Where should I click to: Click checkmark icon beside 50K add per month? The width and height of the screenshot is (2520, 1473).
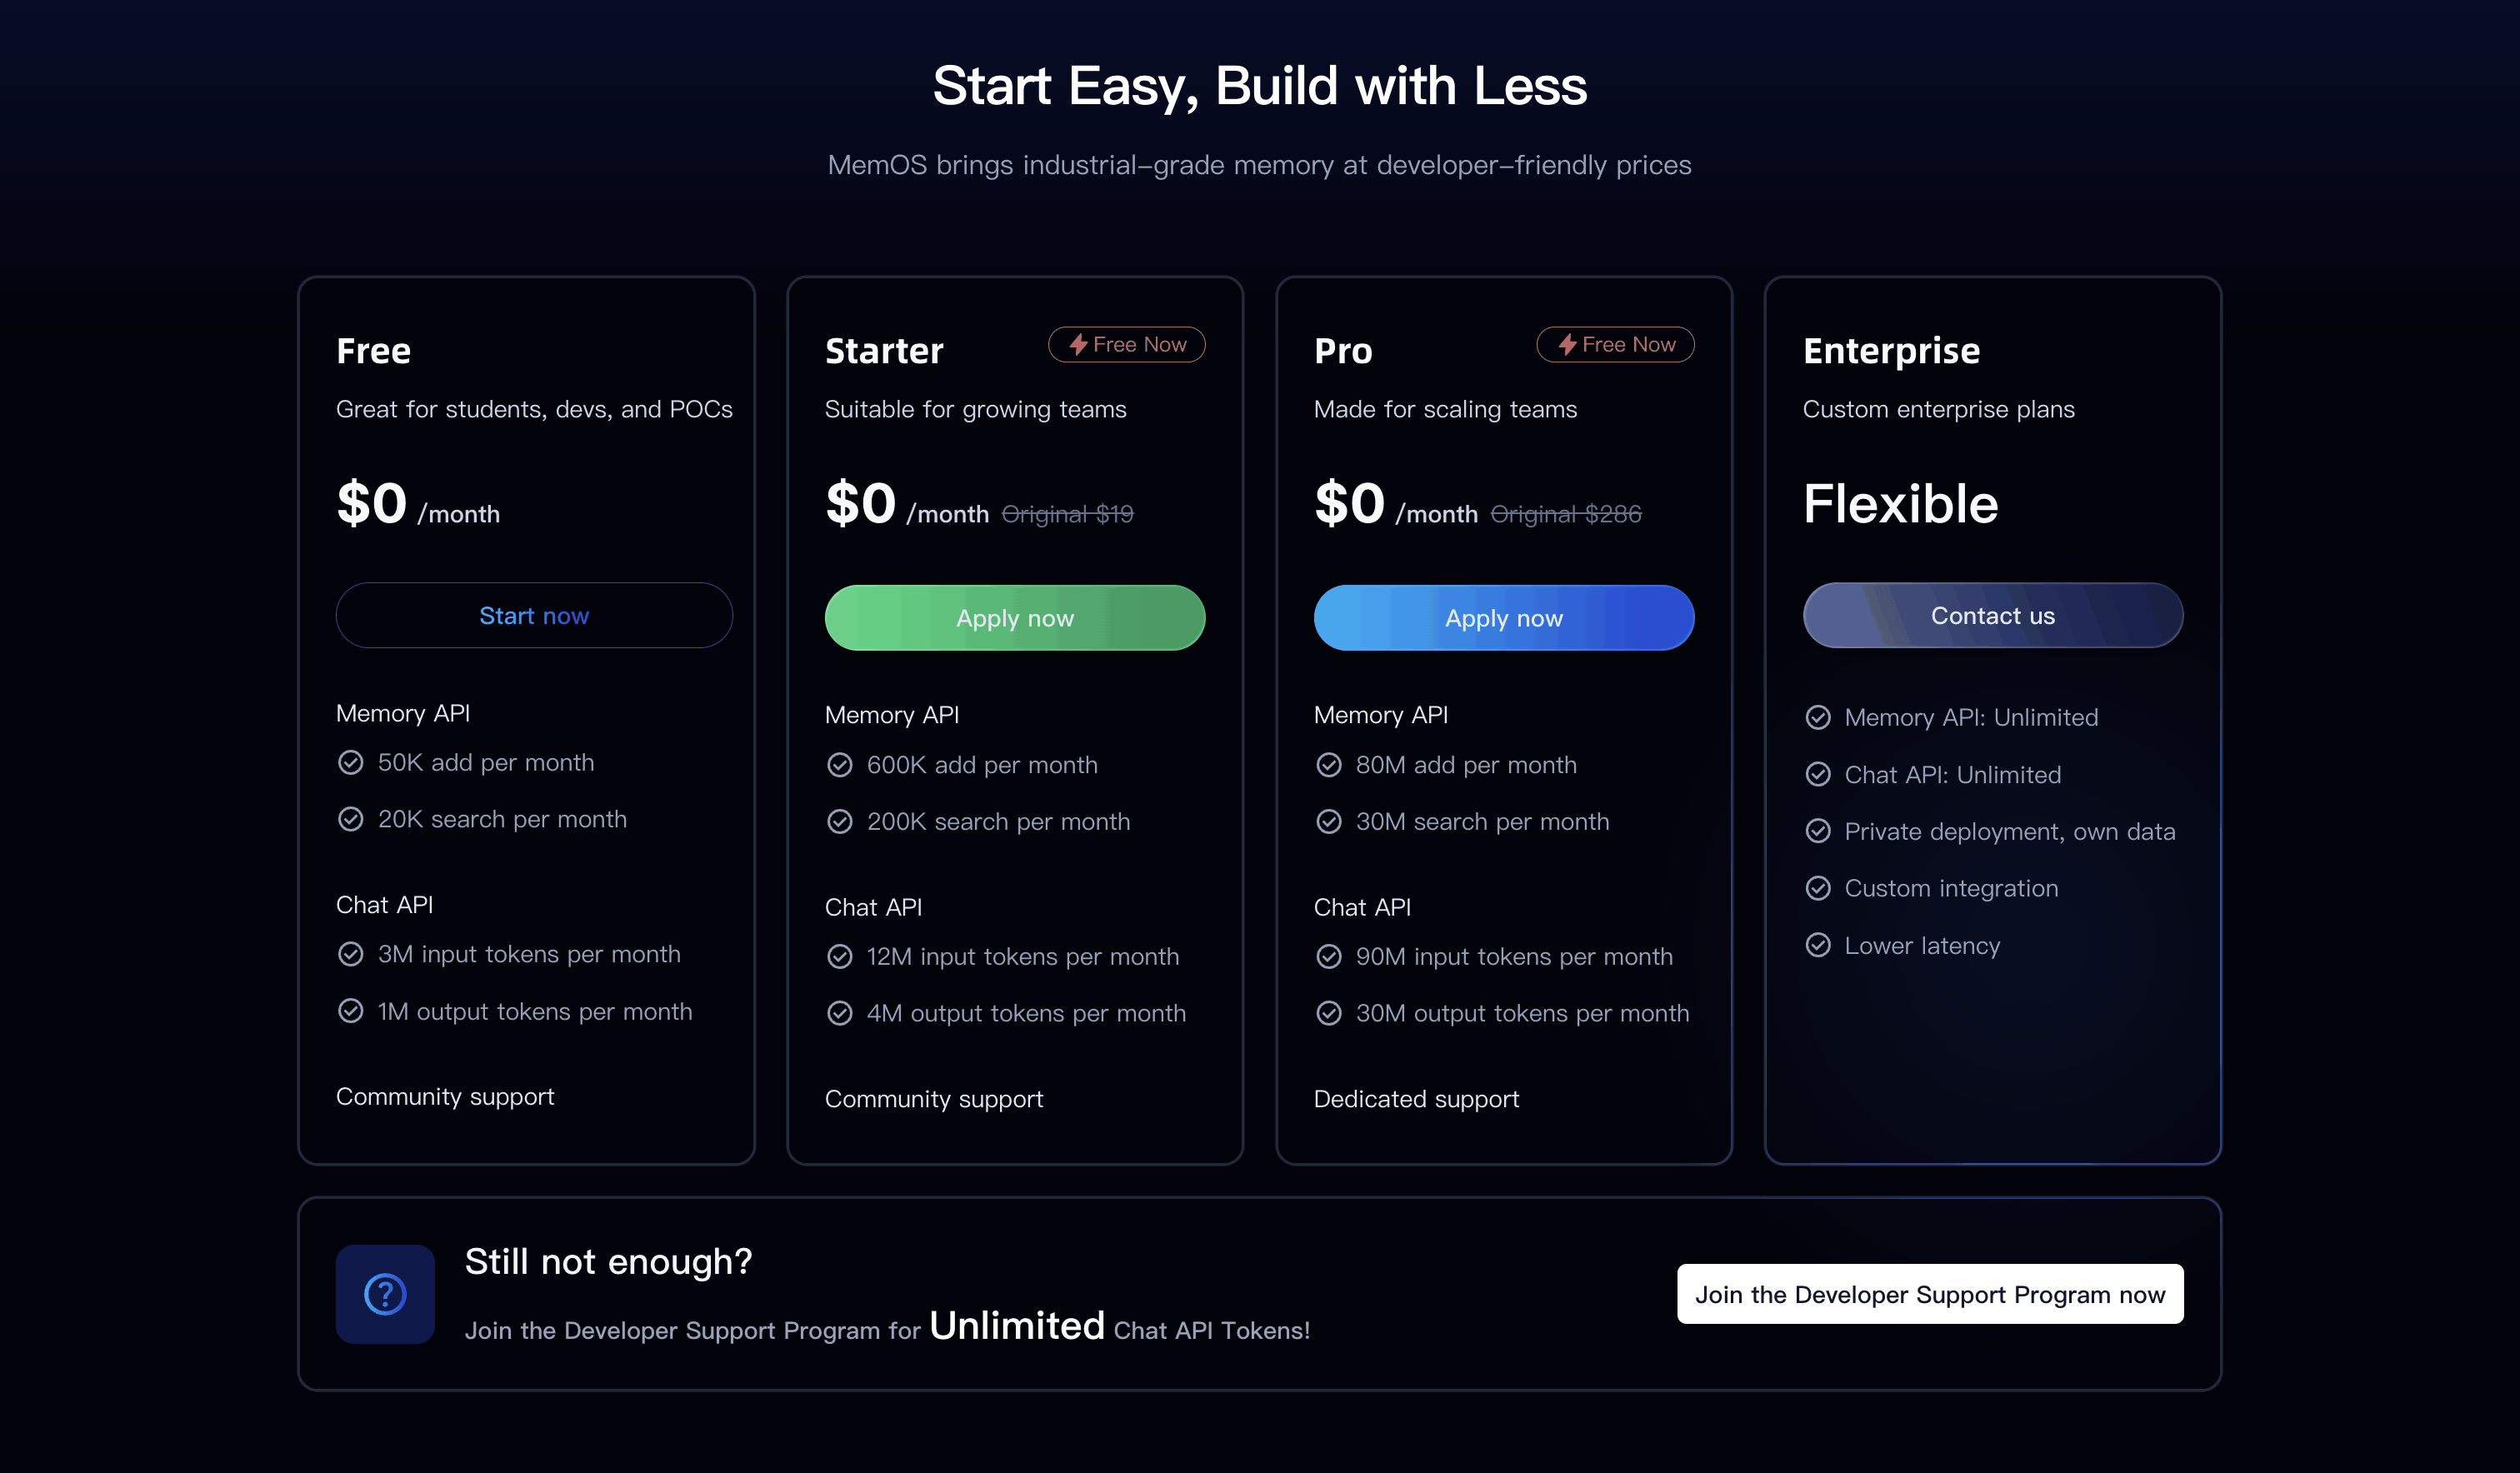click(x=351, y=763)
